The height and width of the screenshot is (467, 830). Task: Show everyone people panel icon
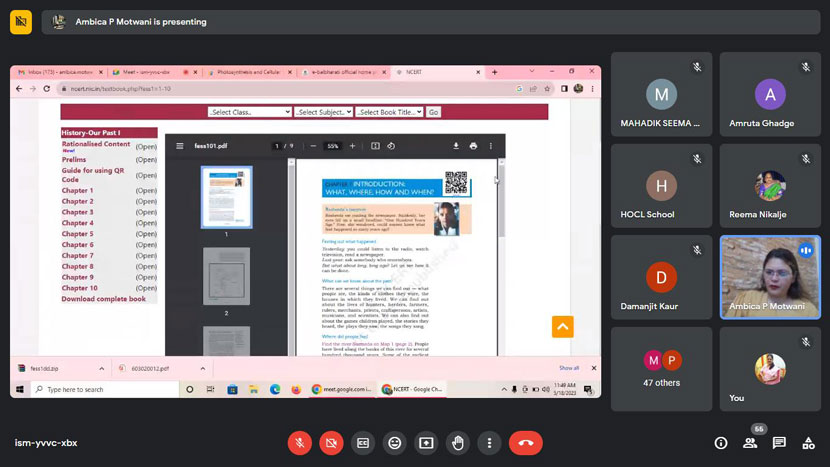click(750, 443)
